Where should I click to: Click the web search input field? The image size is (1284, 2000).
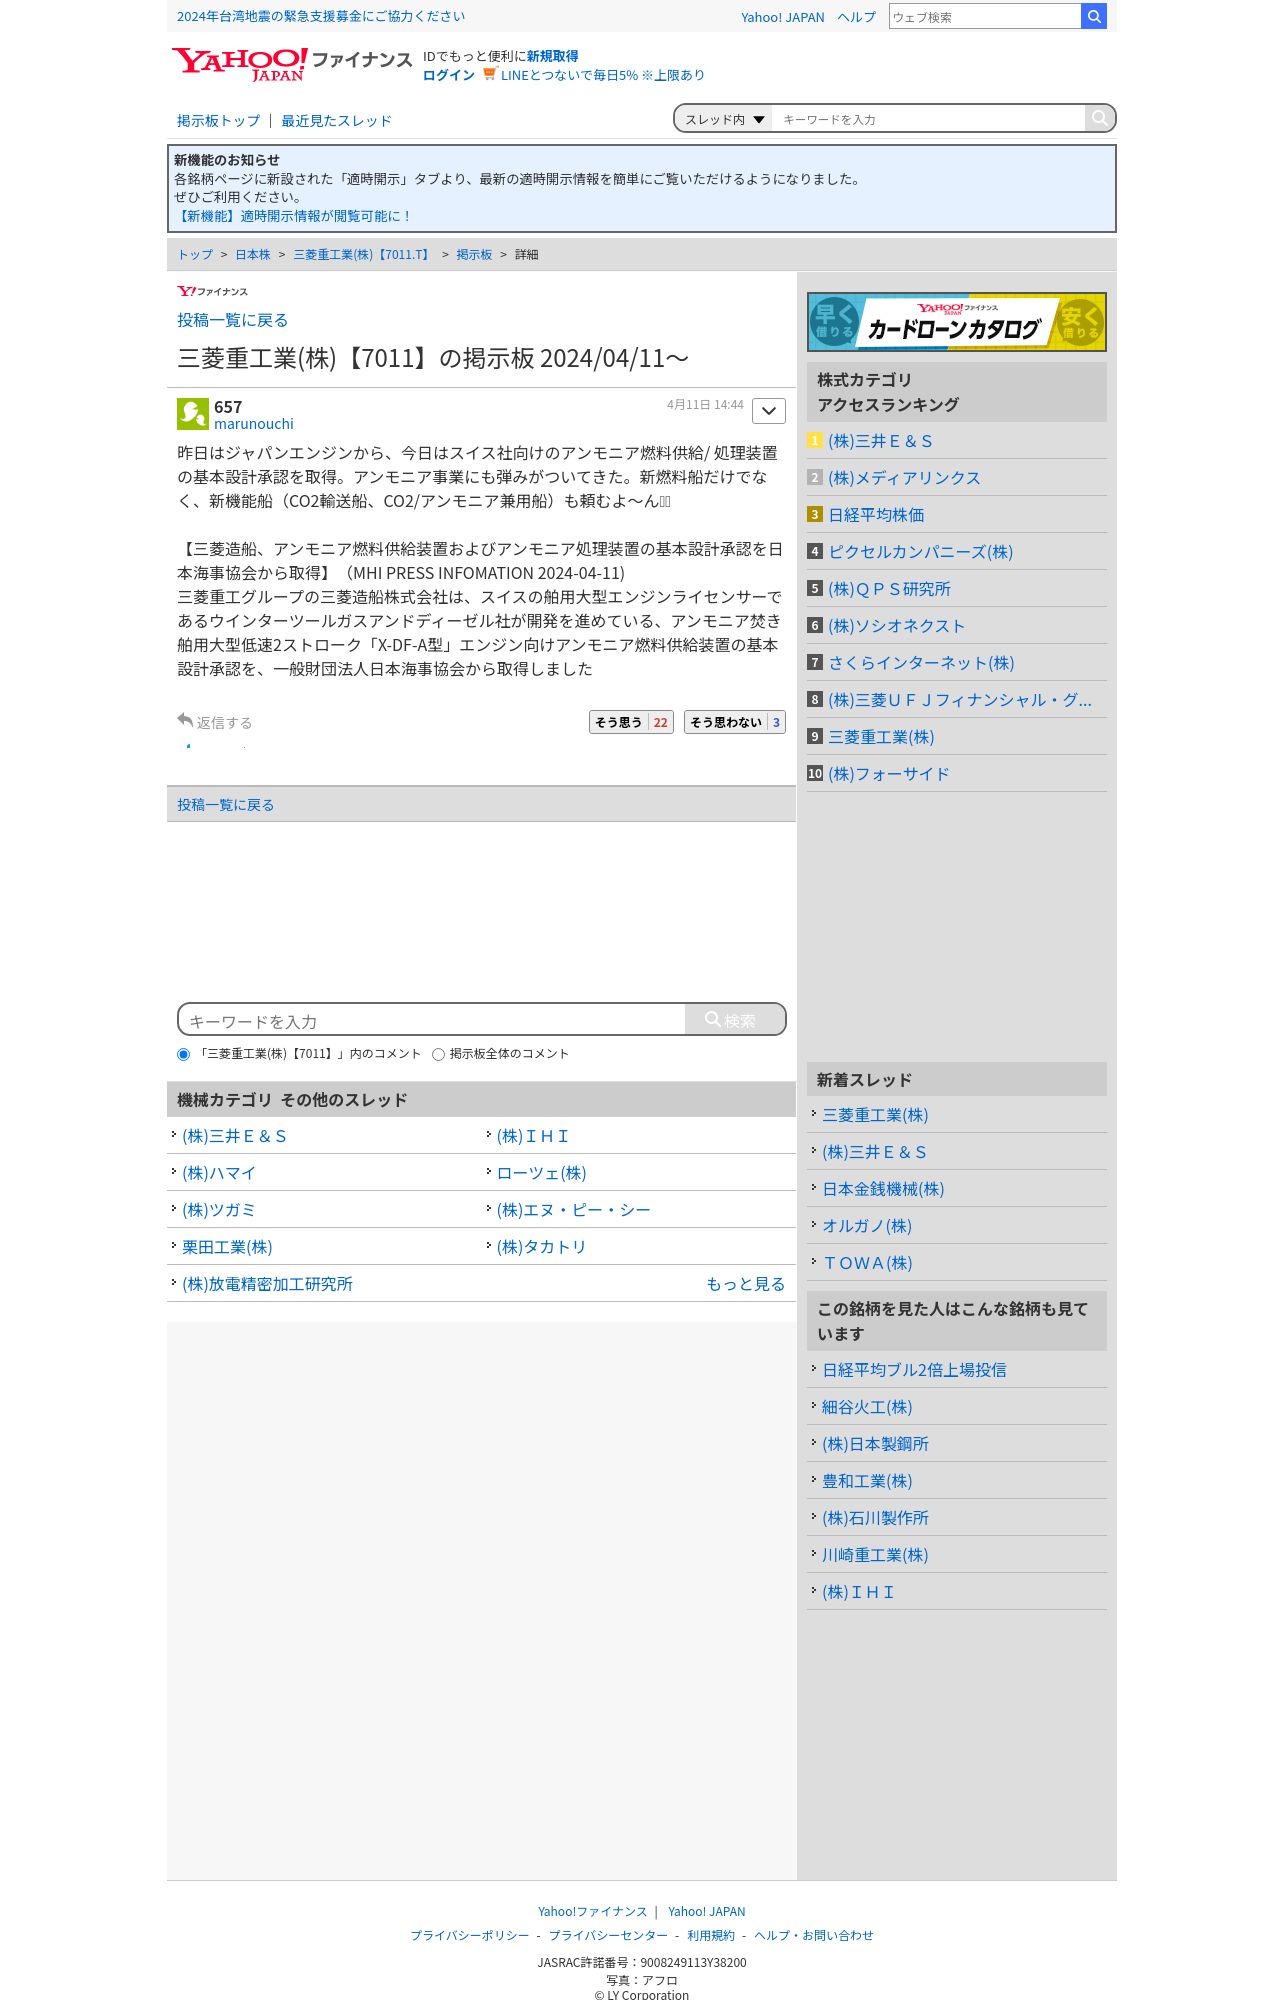click(985, 16)
